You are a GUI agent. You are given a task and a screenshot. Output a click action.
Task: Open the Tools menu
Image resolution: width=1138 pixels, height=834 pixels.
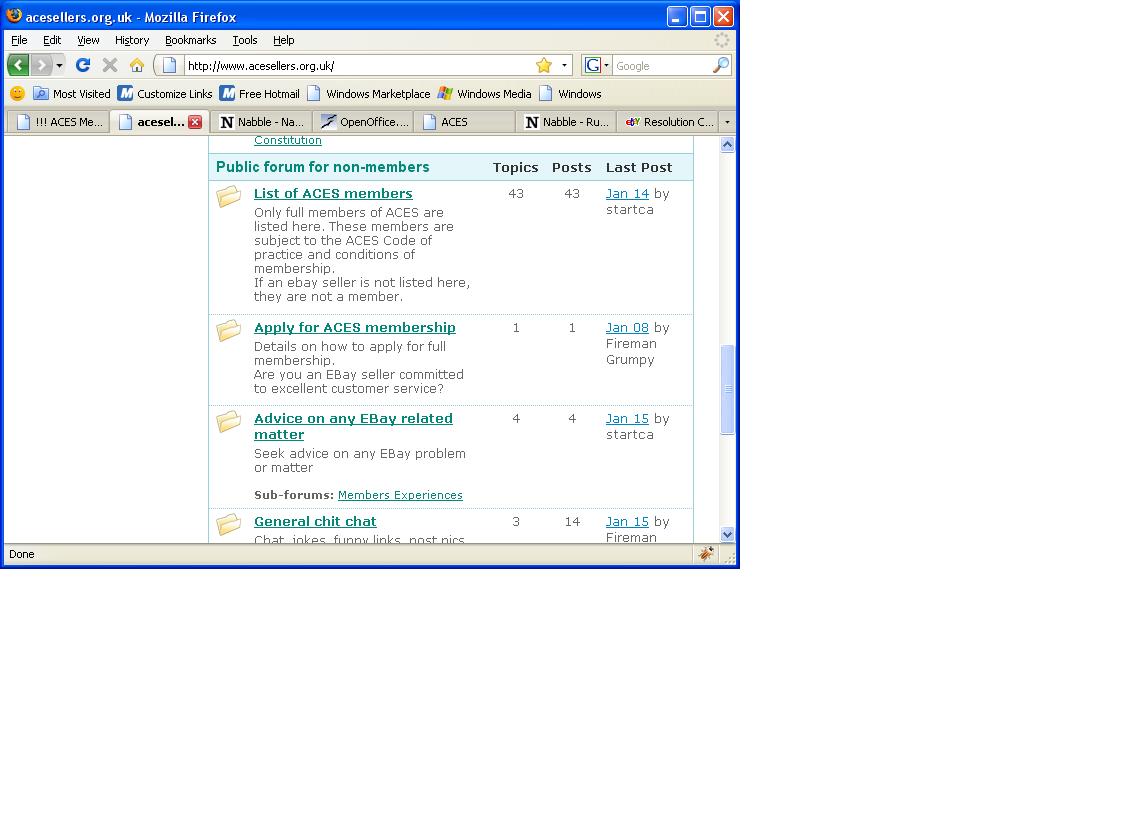tap(245, 40)
